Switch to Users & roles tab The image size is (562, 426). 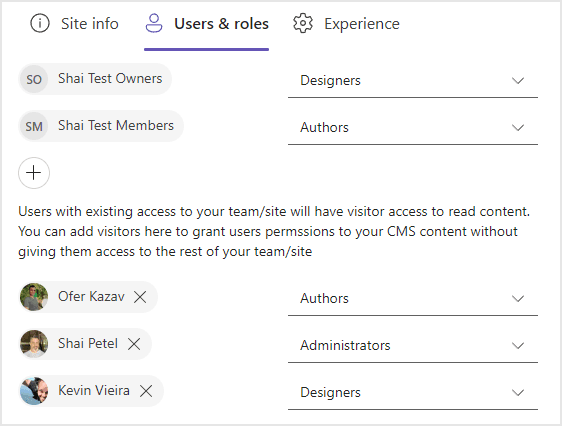[x=207, y=24]
